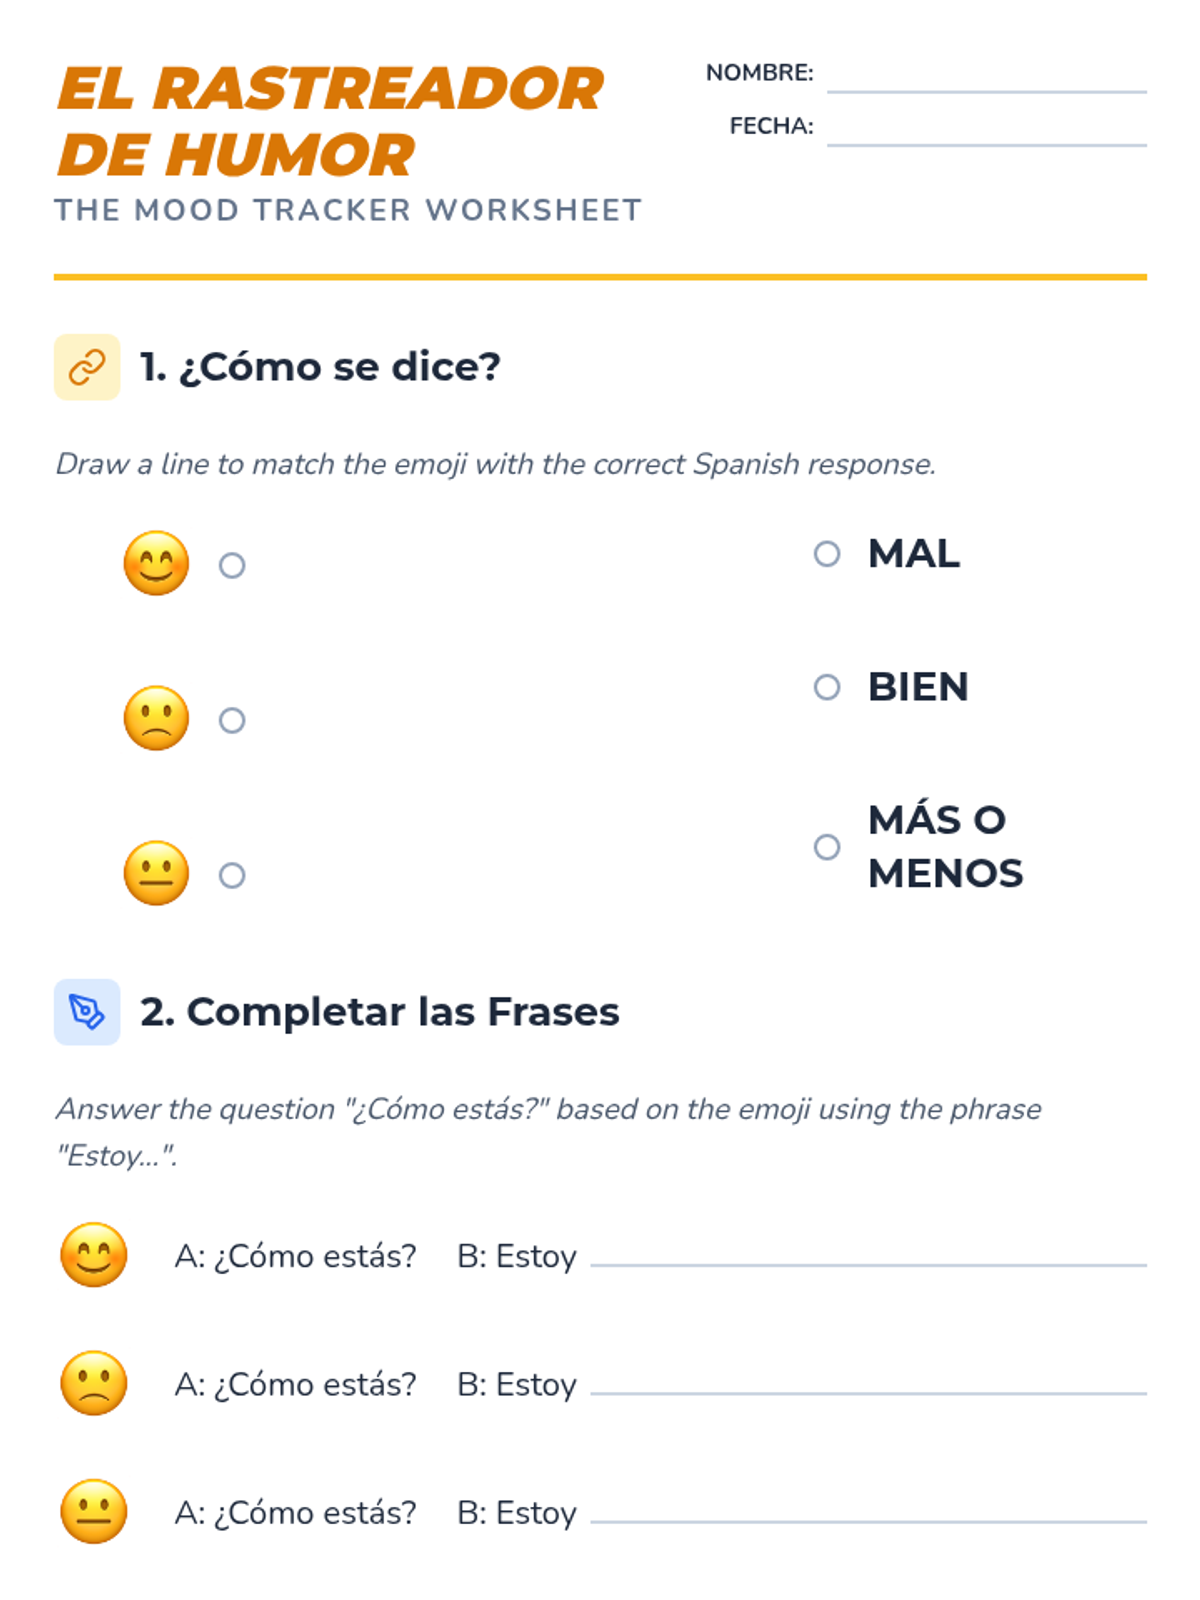The width and height of the screenshot is (1200, 1600).
Task: Click the link icon beside section 1
Action: coord(87,367)
